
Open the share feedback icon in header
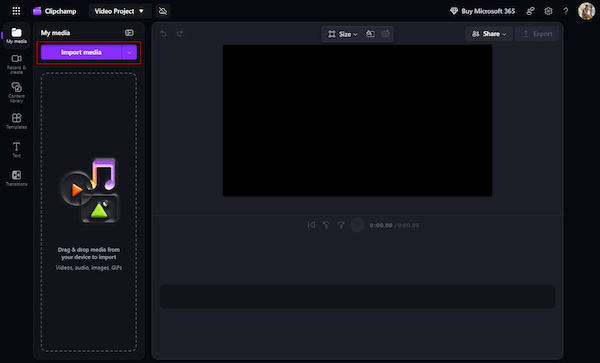point(530,11)
